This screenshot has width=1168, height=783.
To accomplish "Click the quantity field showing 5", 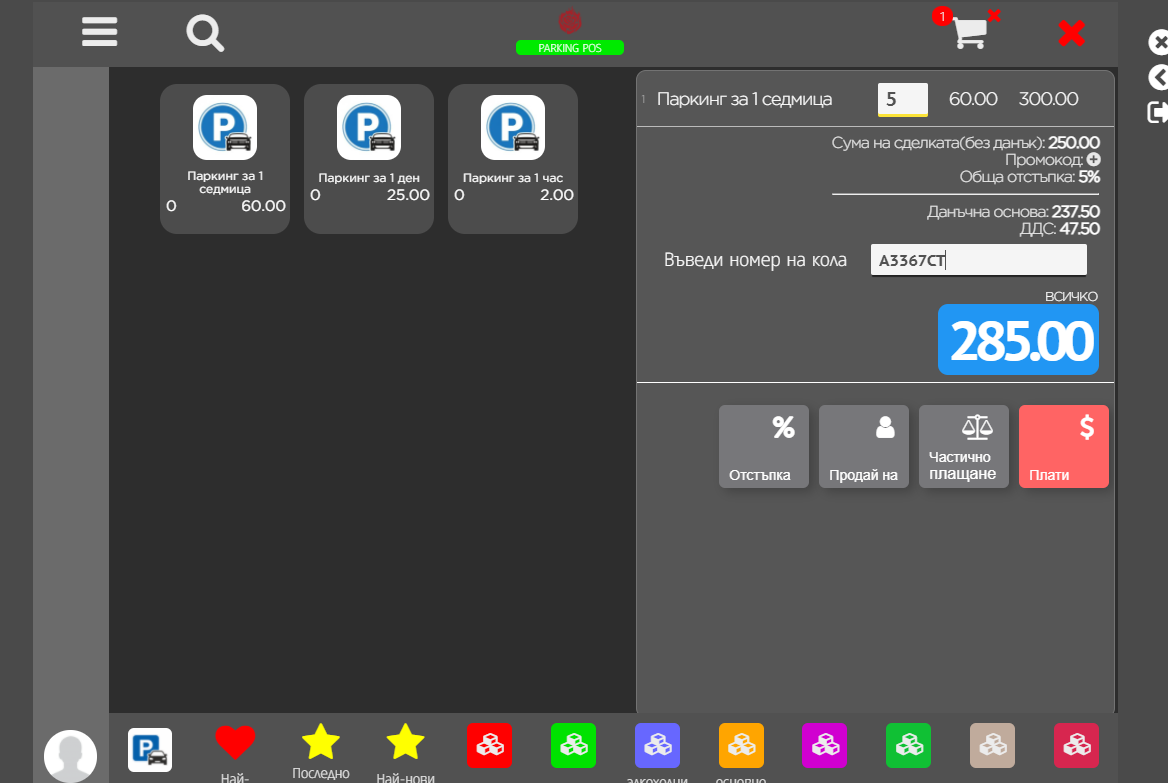I will tap(902, 99).
